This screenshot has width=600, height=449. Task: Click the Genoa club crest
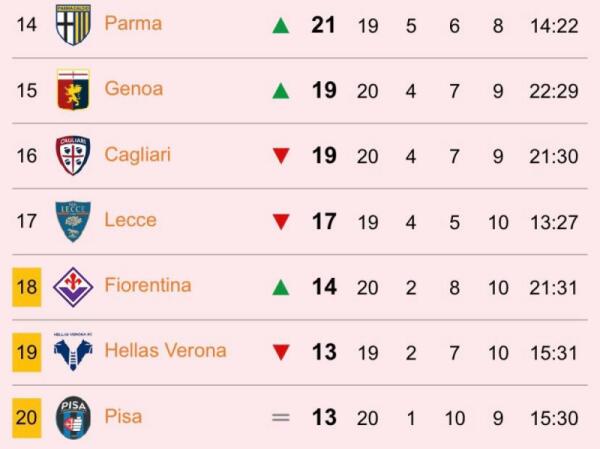click(x=73, y=89)
